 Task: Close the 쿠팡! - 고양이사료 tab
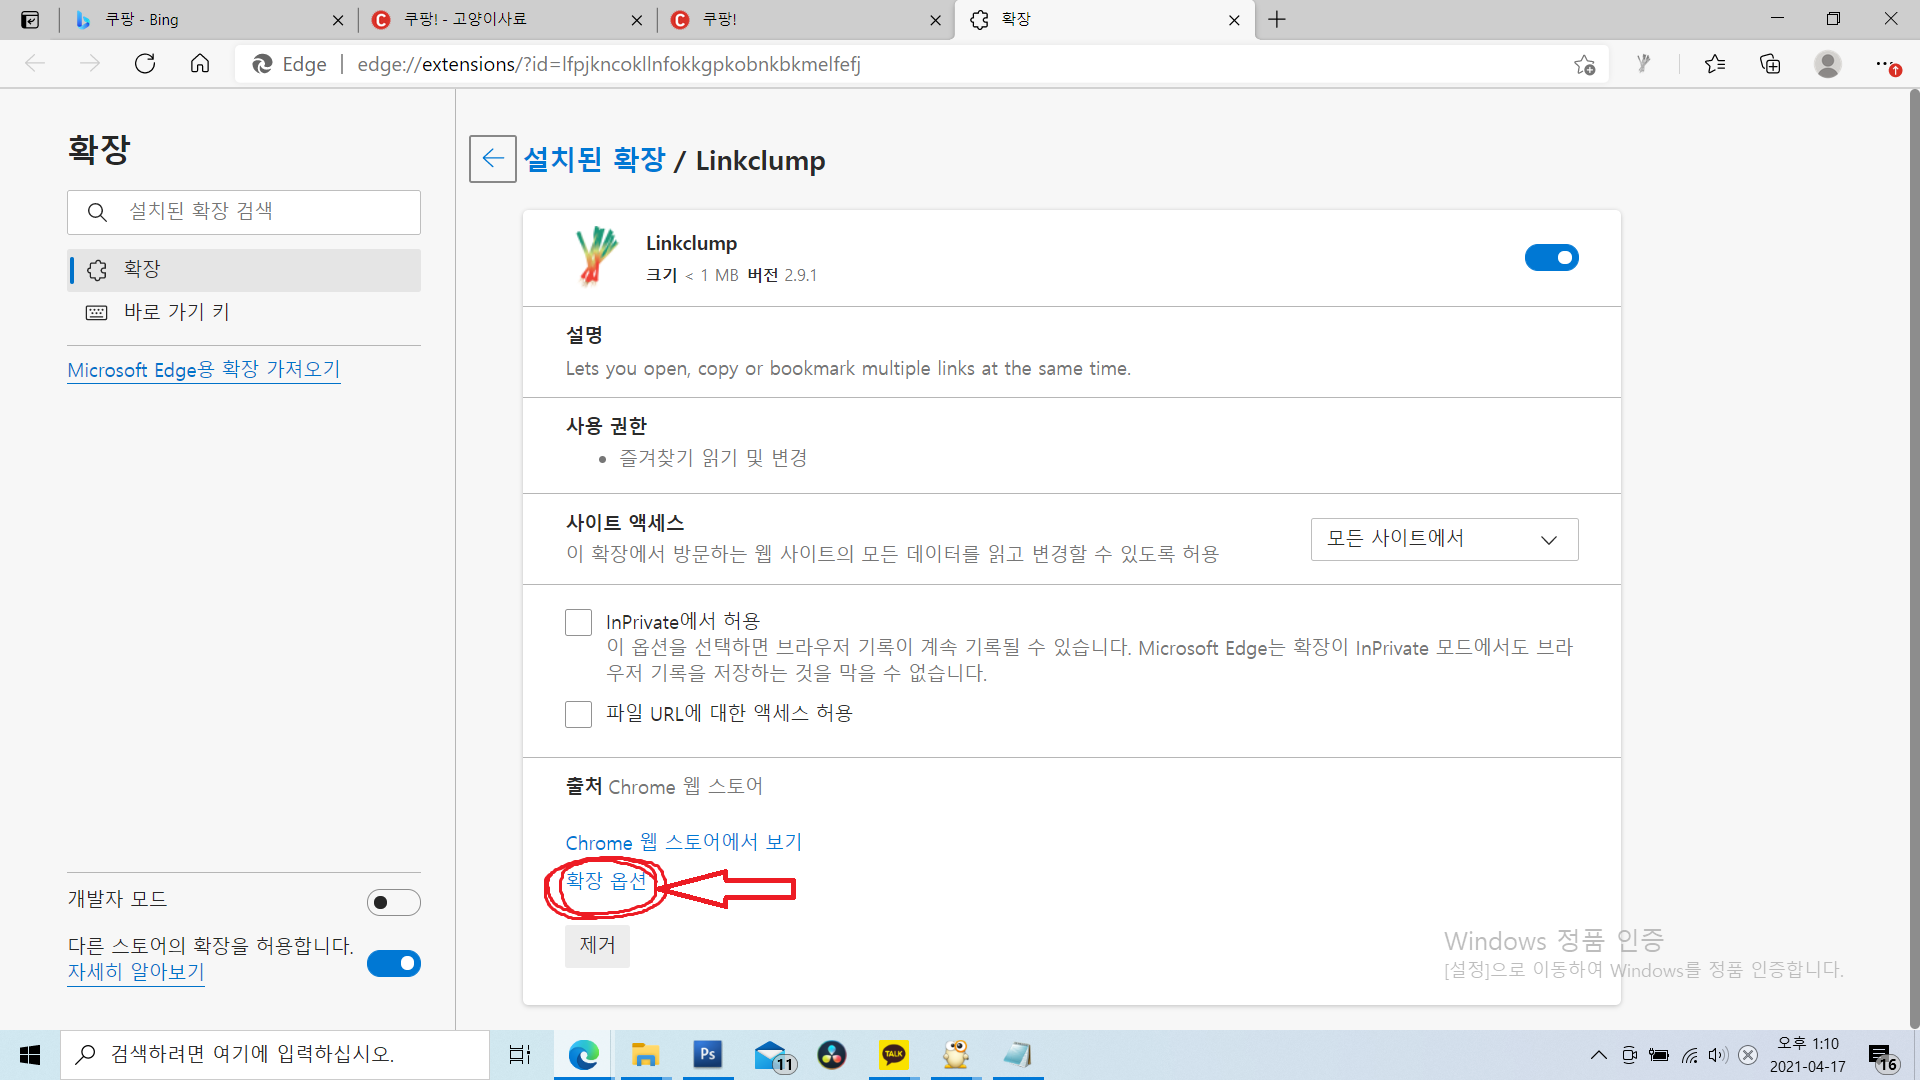(637, 20)
